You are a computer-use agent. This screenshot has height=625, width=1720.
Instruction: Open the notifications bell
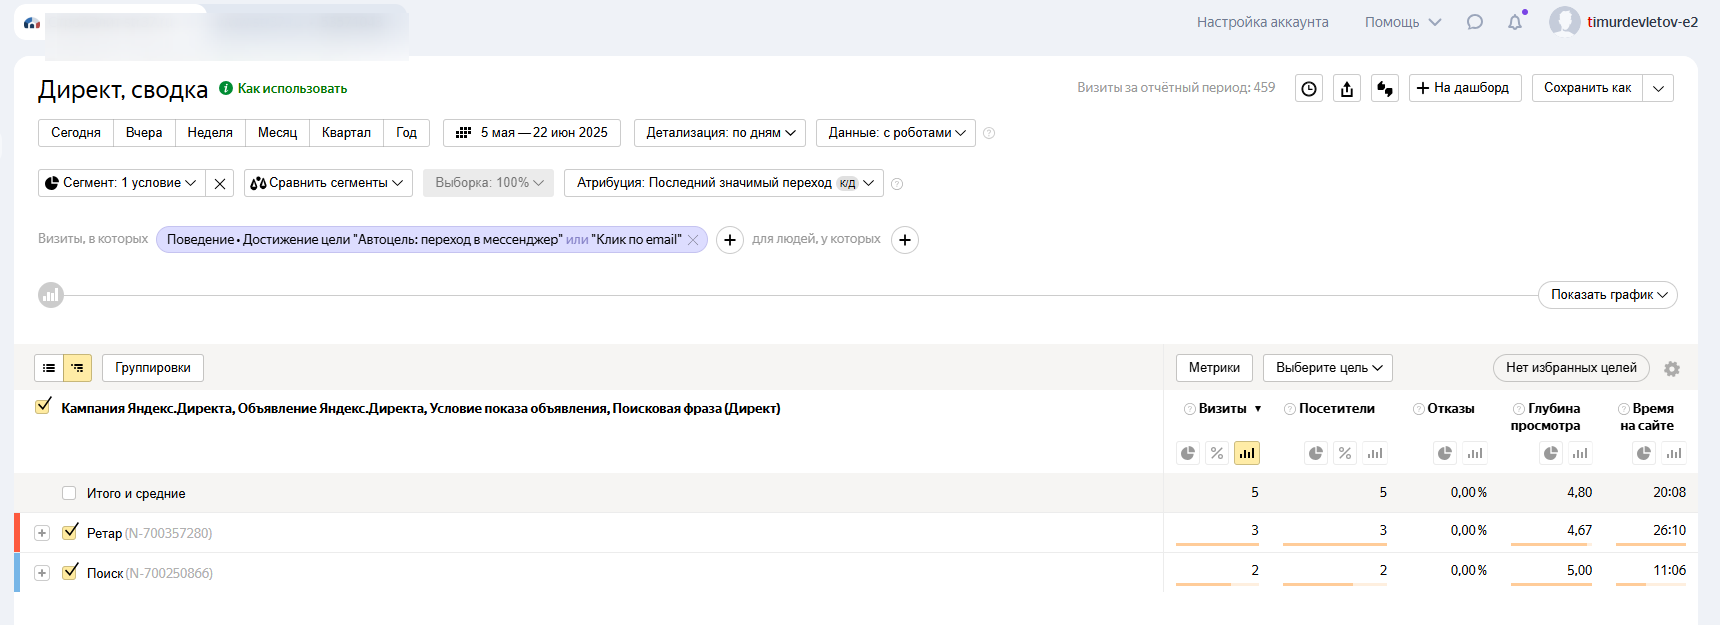[1515, 22]
